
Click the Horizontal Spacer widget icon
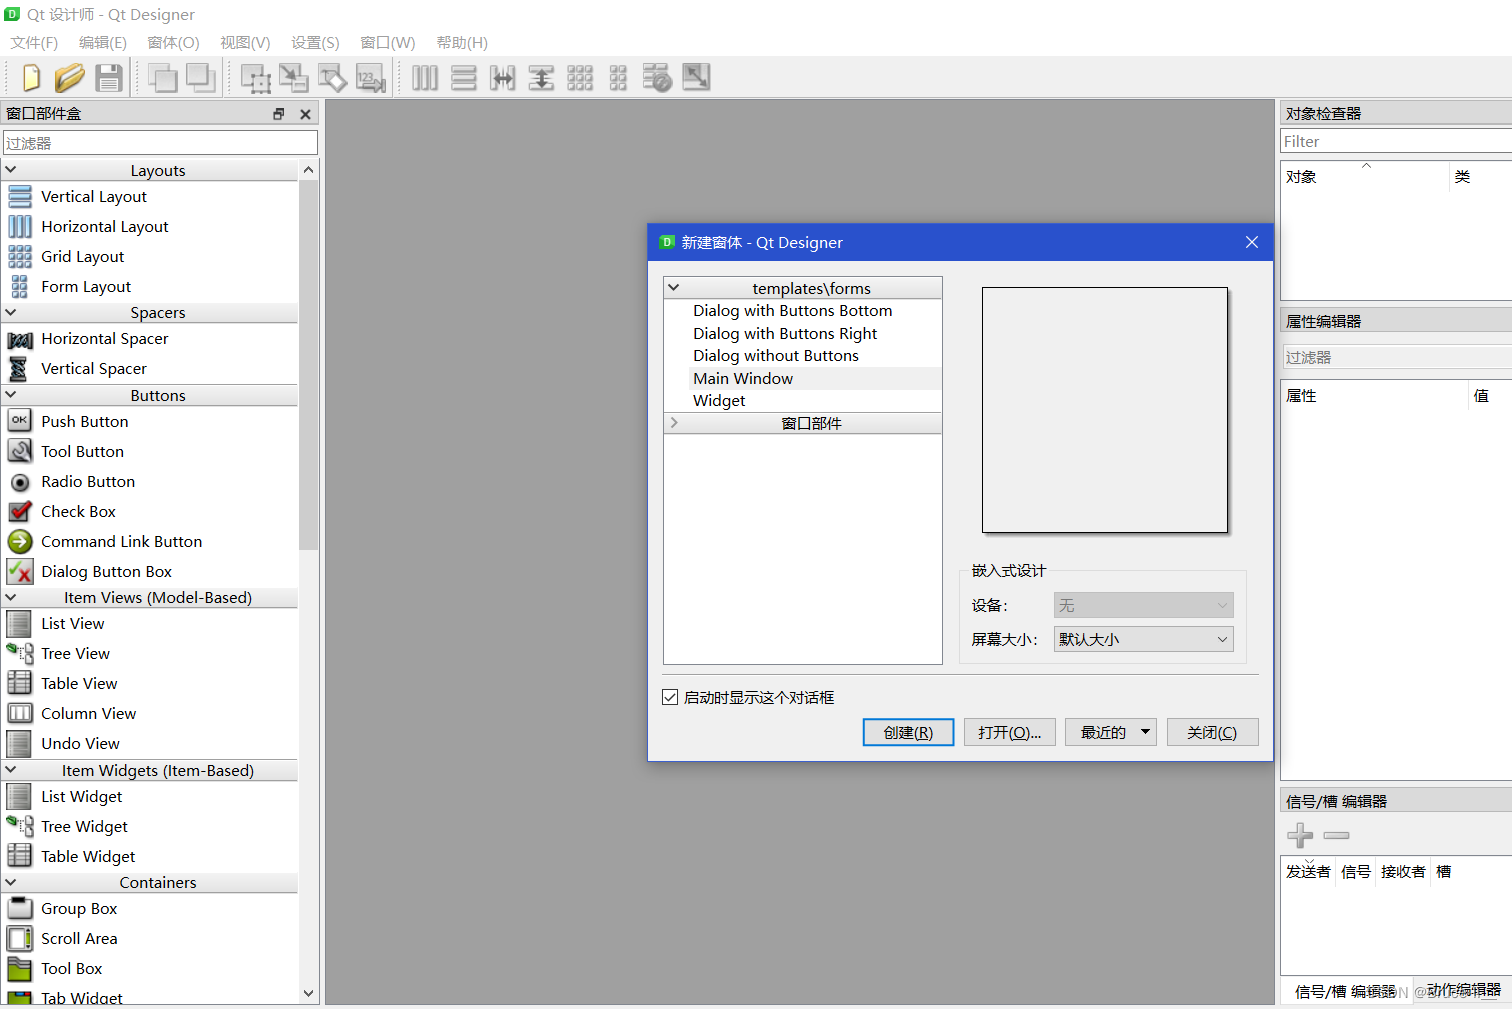(20, 339)
